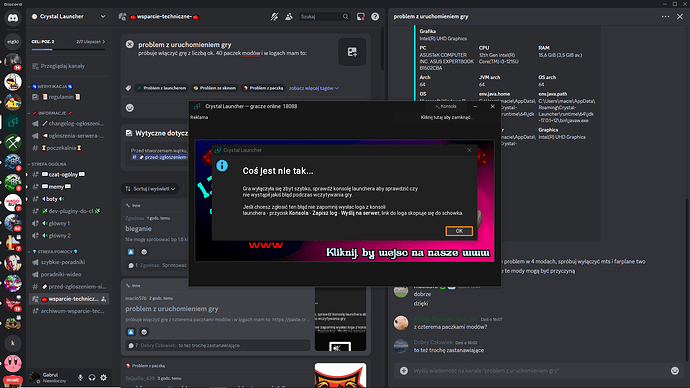Expand Crystal Launcher server menu dropdown
This screenshot has width=690, height=388.
click(x=103, y=17)
